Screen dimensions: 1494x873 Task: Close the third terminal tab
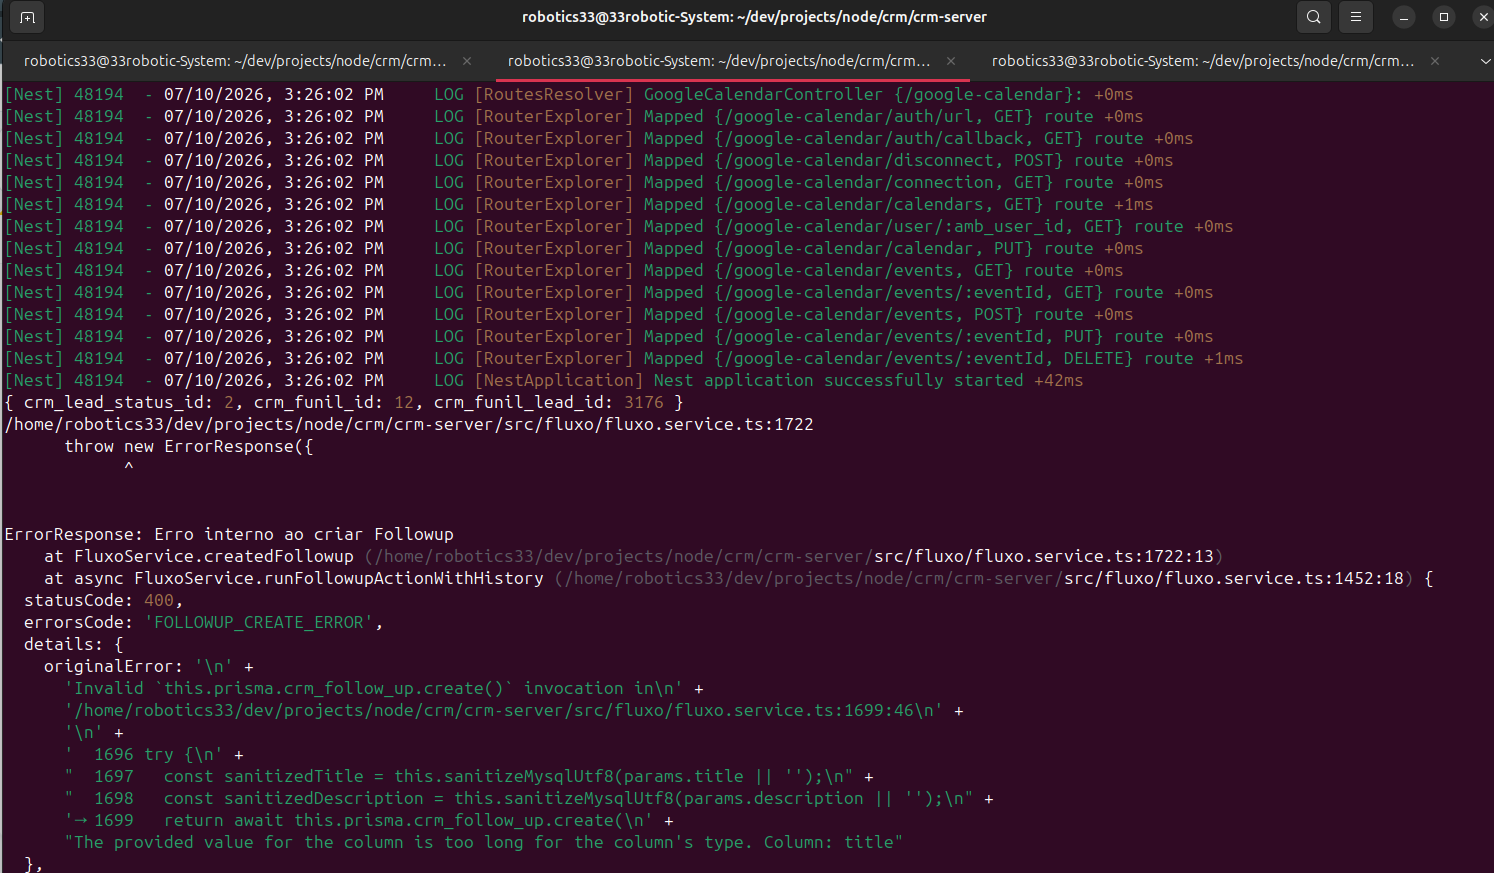click(1435, 61)
